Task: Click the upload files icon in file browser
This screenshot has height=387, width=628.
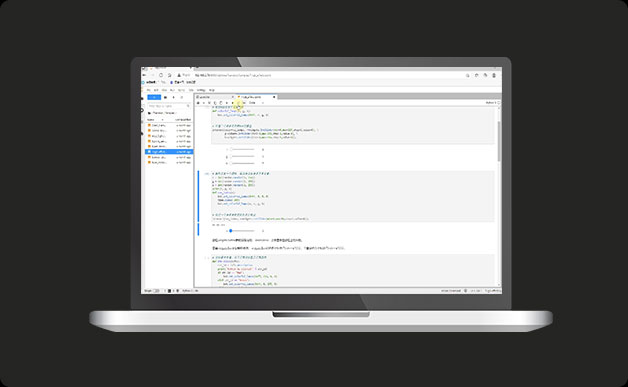Action: click(x=173, y=97)
